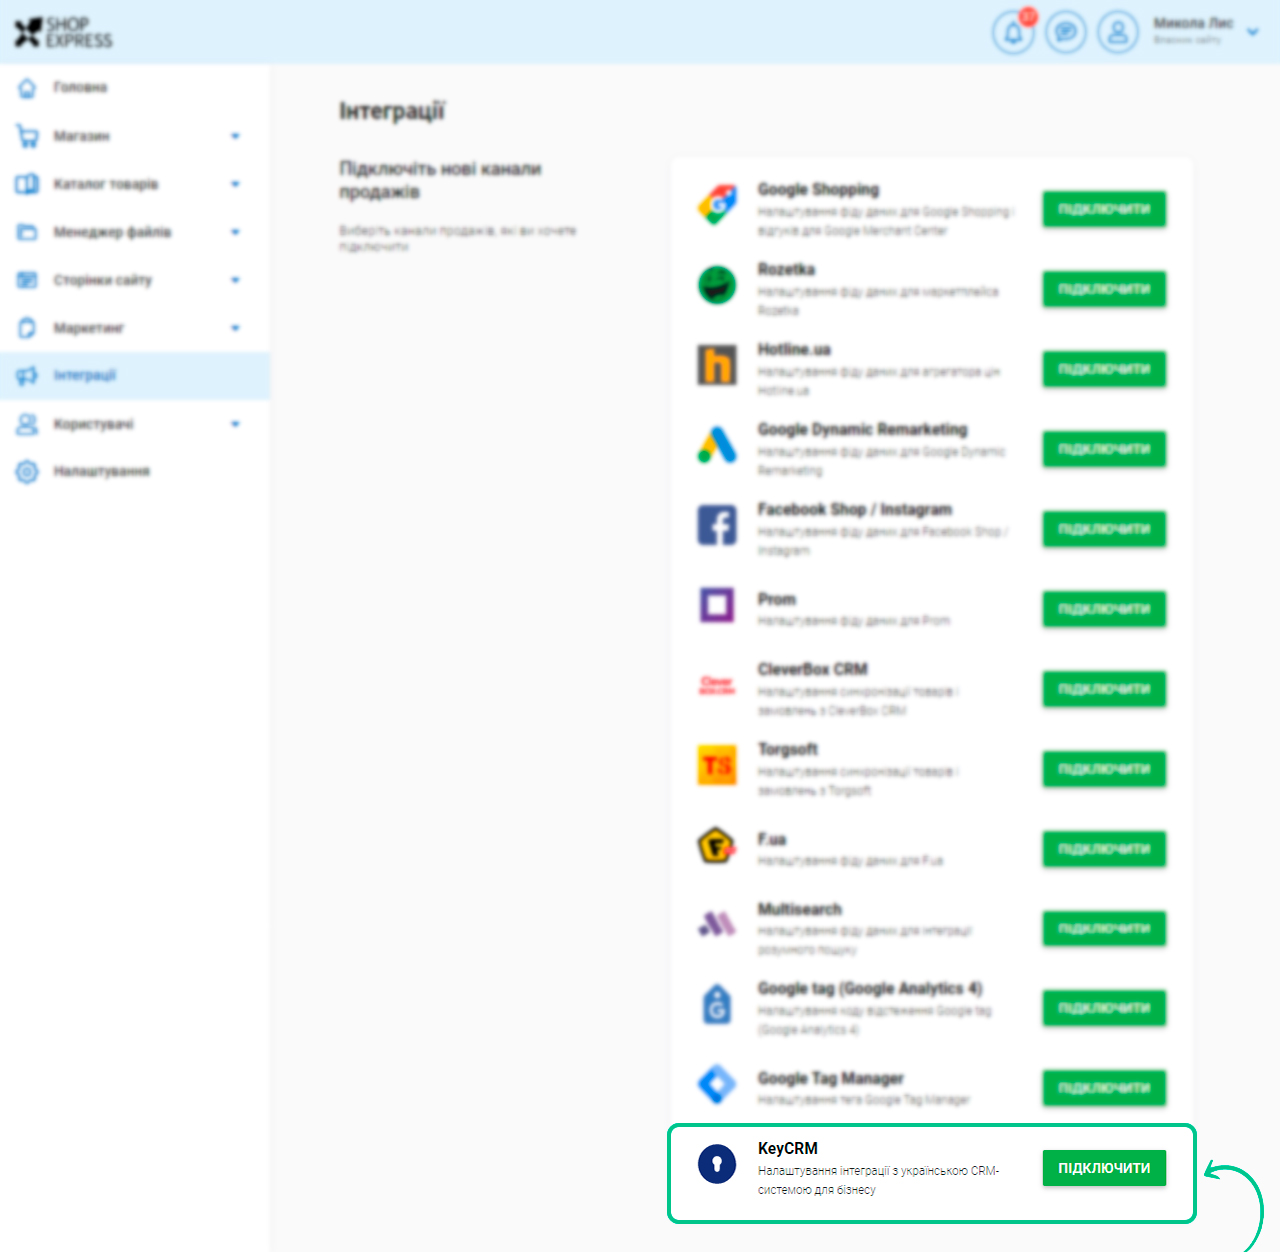Open the settings menu item

(x=135, y=472)
